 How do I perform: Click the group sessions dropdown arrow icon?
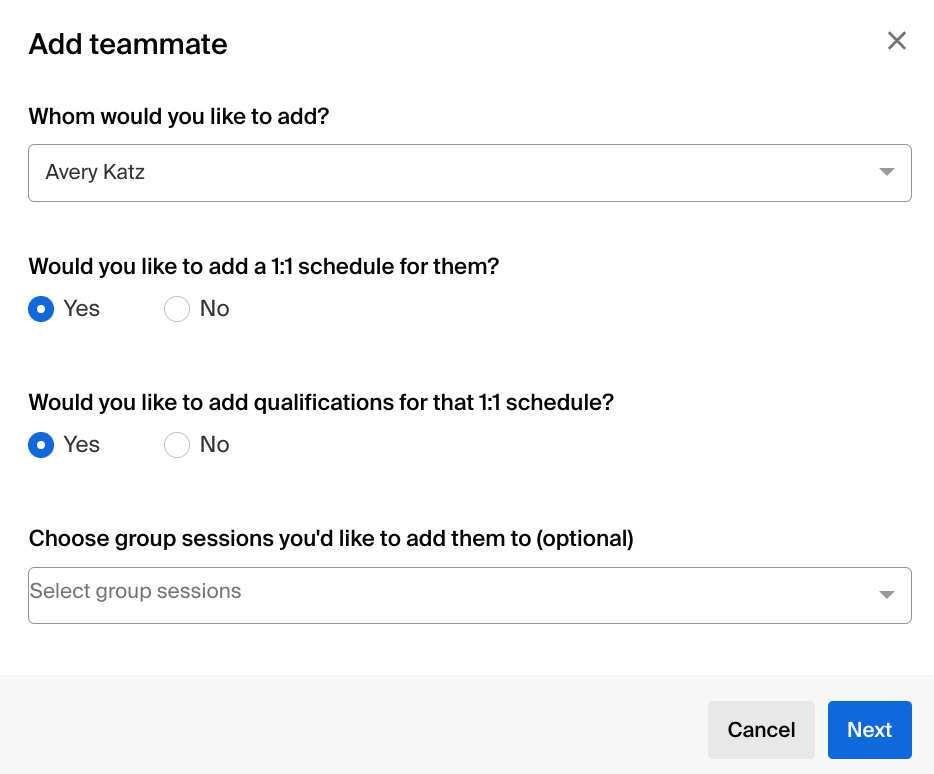coord(886,594)
